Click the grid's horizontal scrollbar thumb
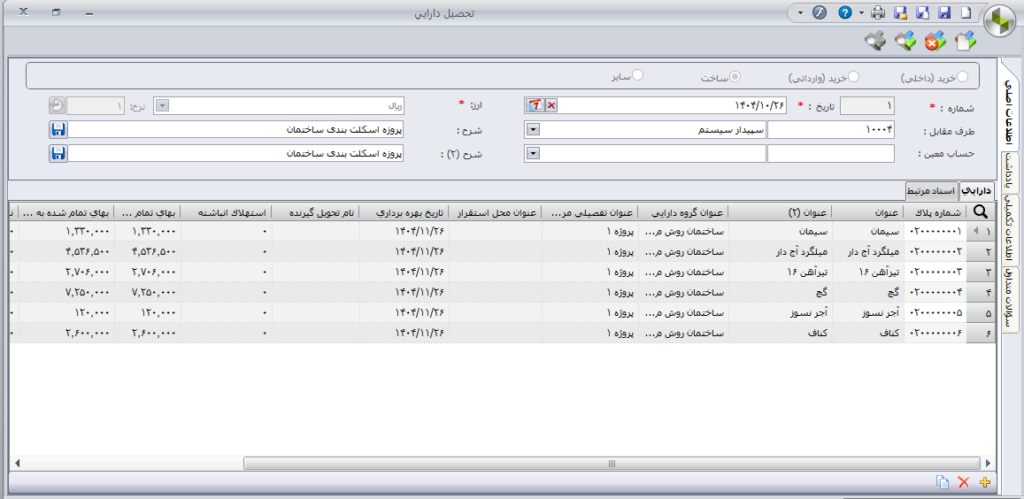Image resolution: width=1024 pixels, height=499 pixels. (x=610, y=463)
